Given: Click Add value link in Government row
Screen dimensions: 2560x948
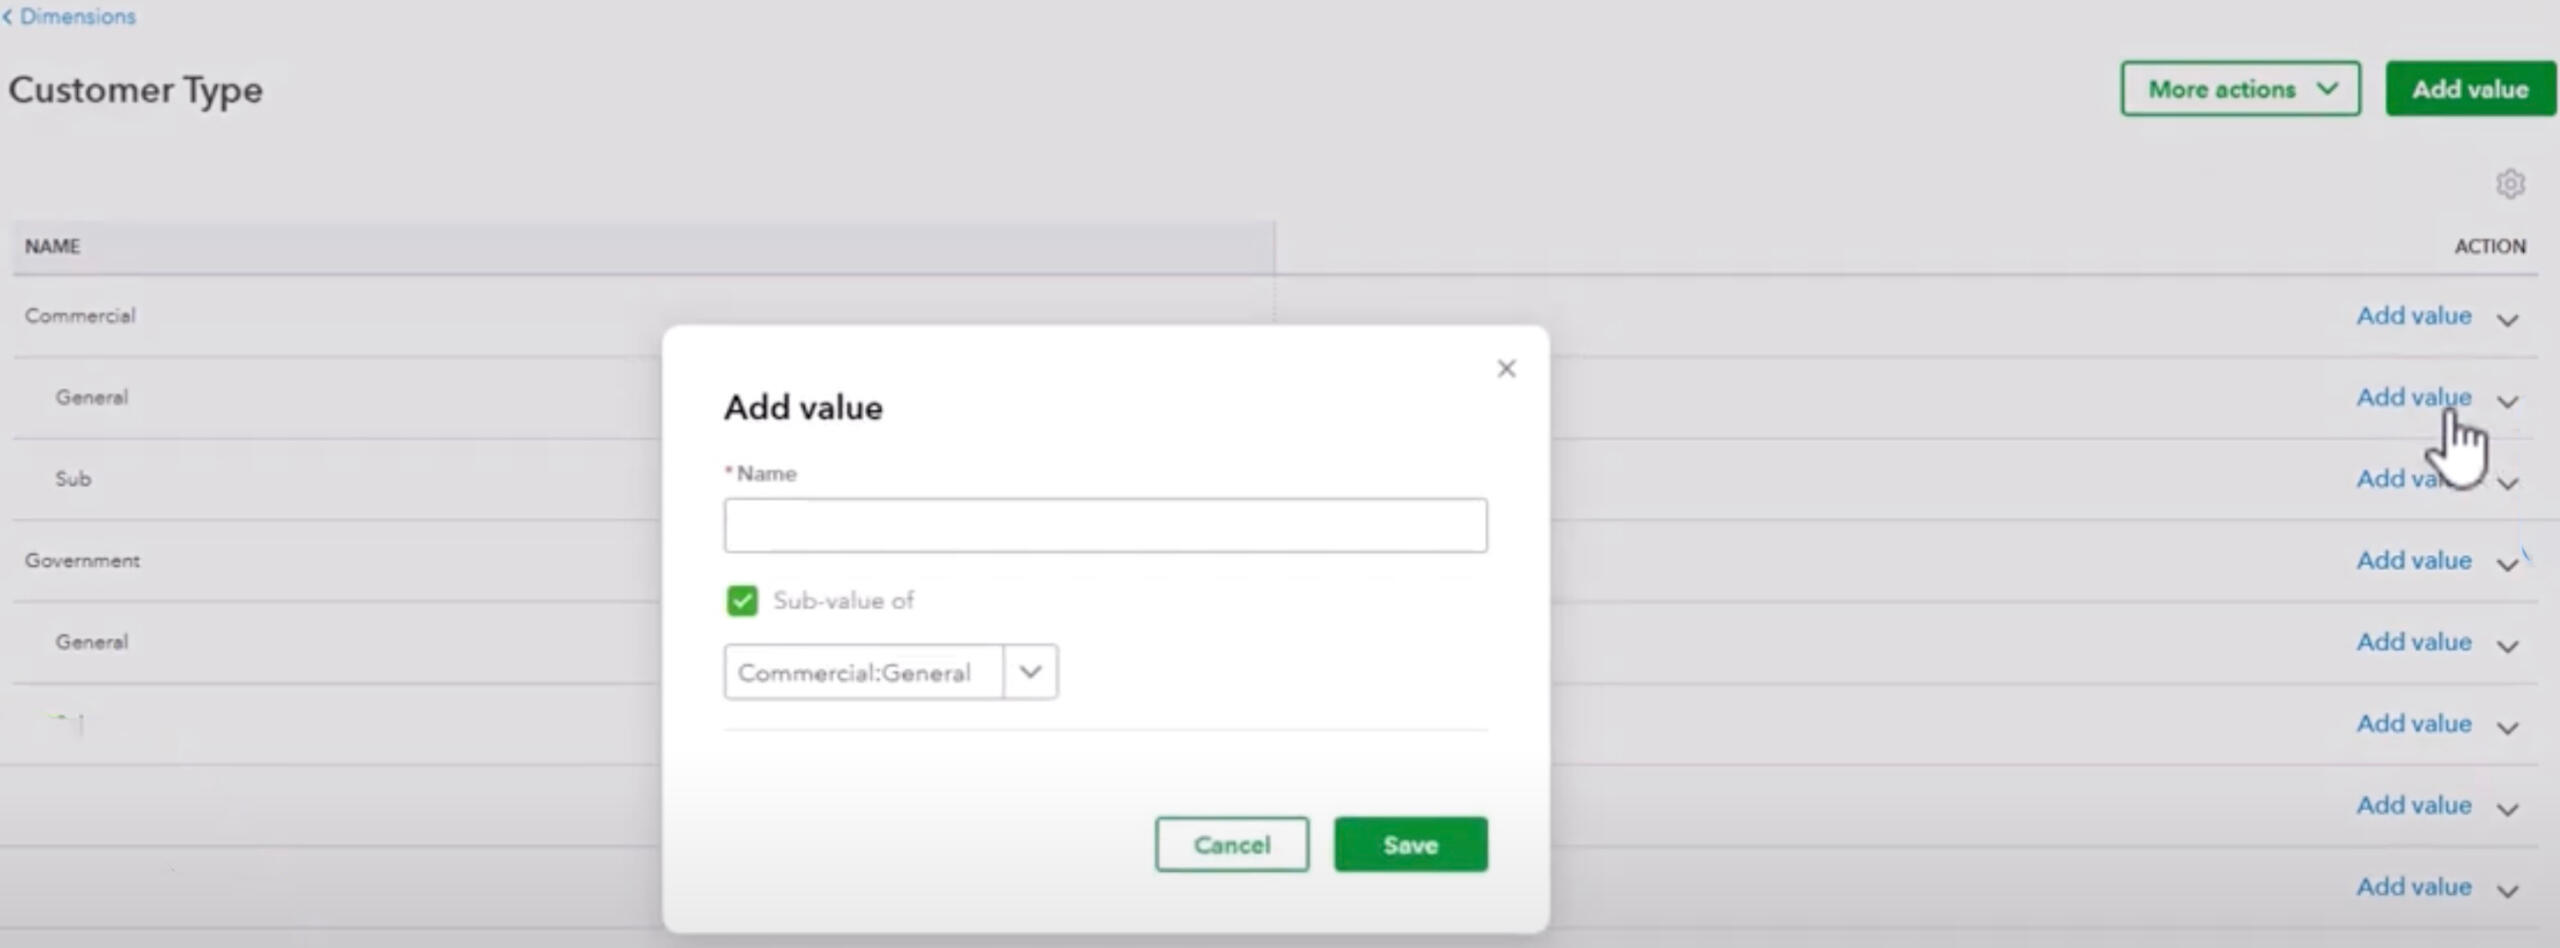Looking at the screenshot, I should pyautogui.click(x=2413, y=561).
